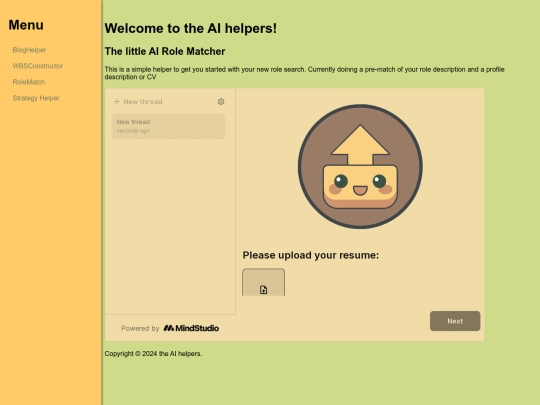540x405 pixels.
Task: Click the Menu heading in sidebar
Action: click(x=26, y=25)
